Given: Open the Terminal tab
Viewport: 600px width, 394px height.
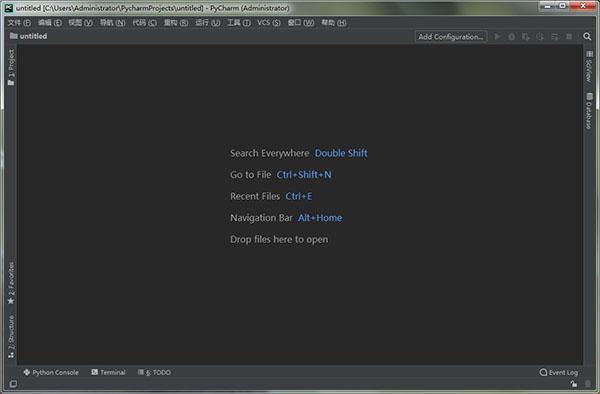Looking at the screenshot, I should pyautogui.click(x=108, y=372).
